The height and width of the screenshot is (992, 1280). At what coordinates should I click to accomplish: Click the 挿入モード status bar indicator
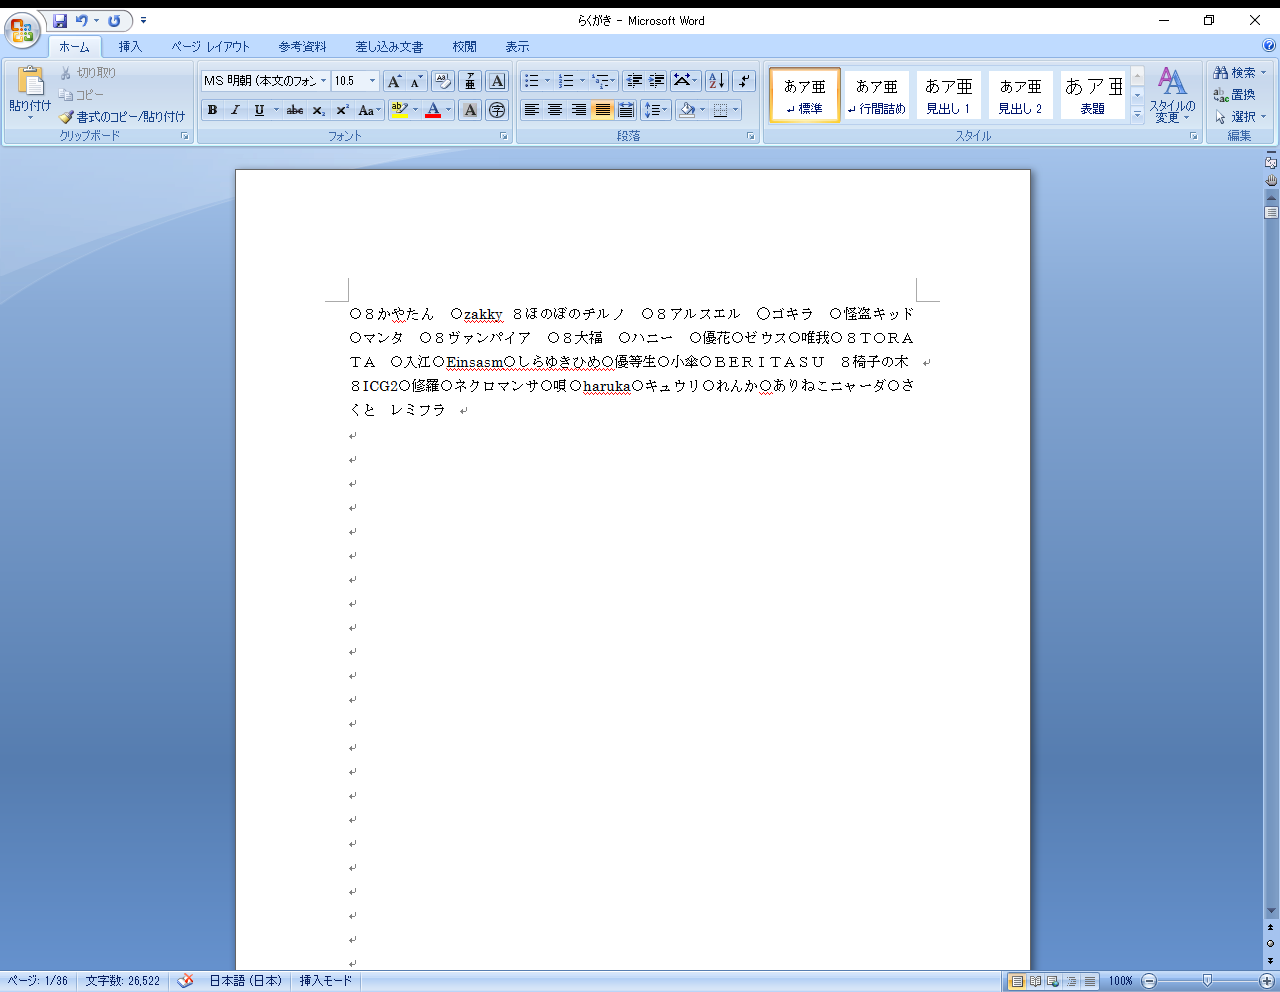326,981
